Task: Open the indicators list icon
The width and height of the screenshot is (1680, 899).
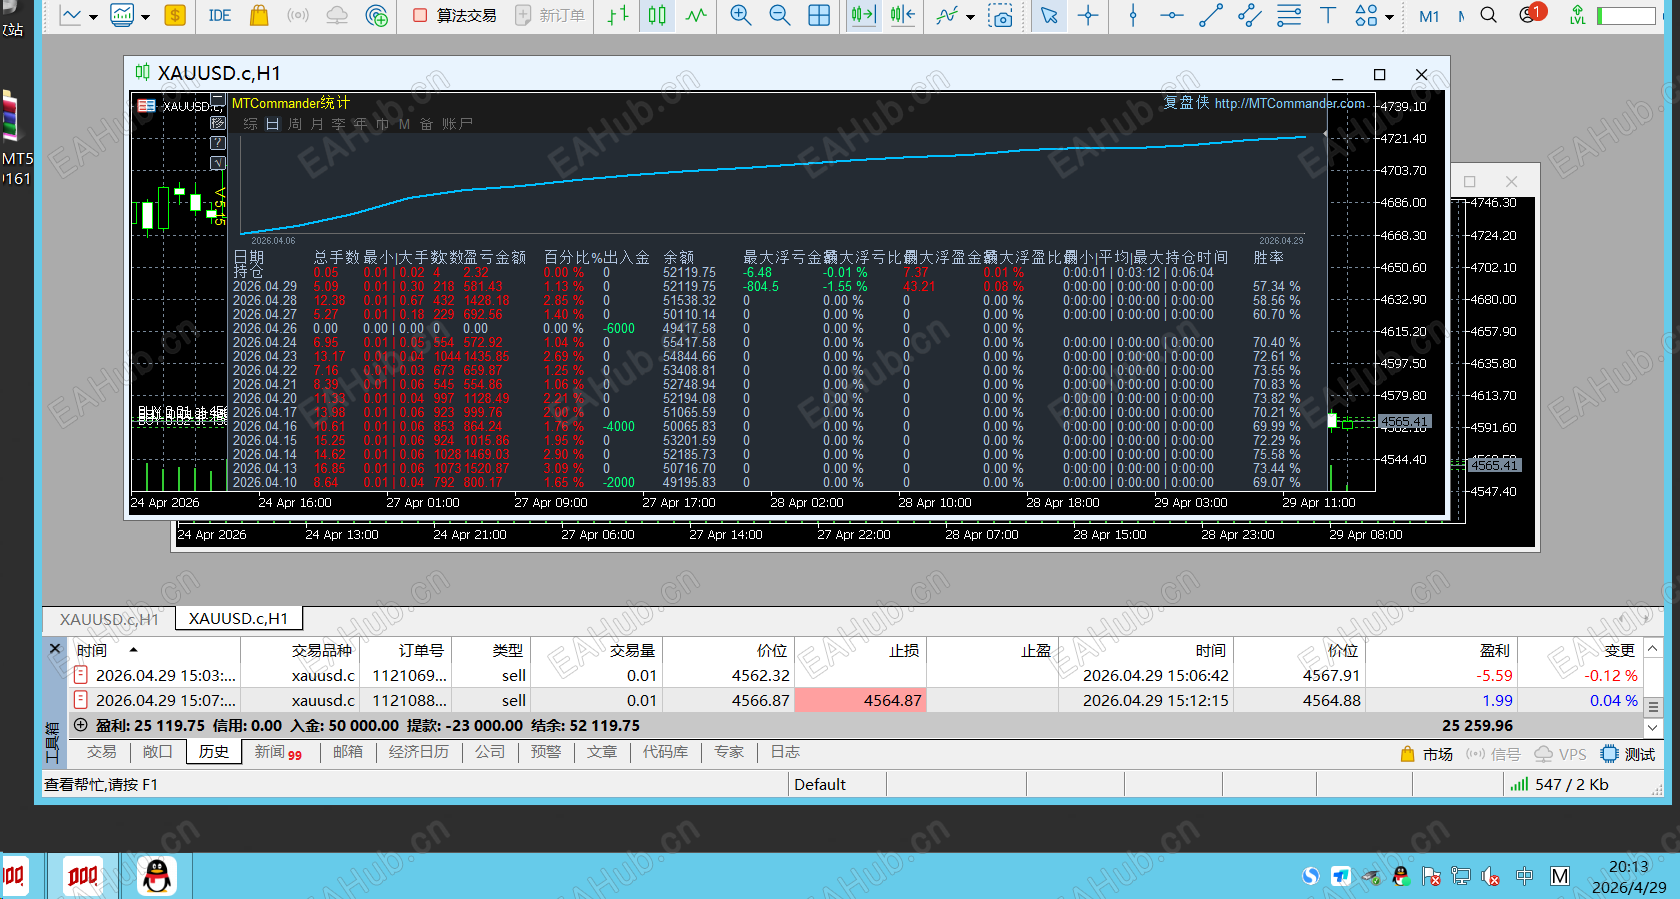Action: [x=947, y=15]
